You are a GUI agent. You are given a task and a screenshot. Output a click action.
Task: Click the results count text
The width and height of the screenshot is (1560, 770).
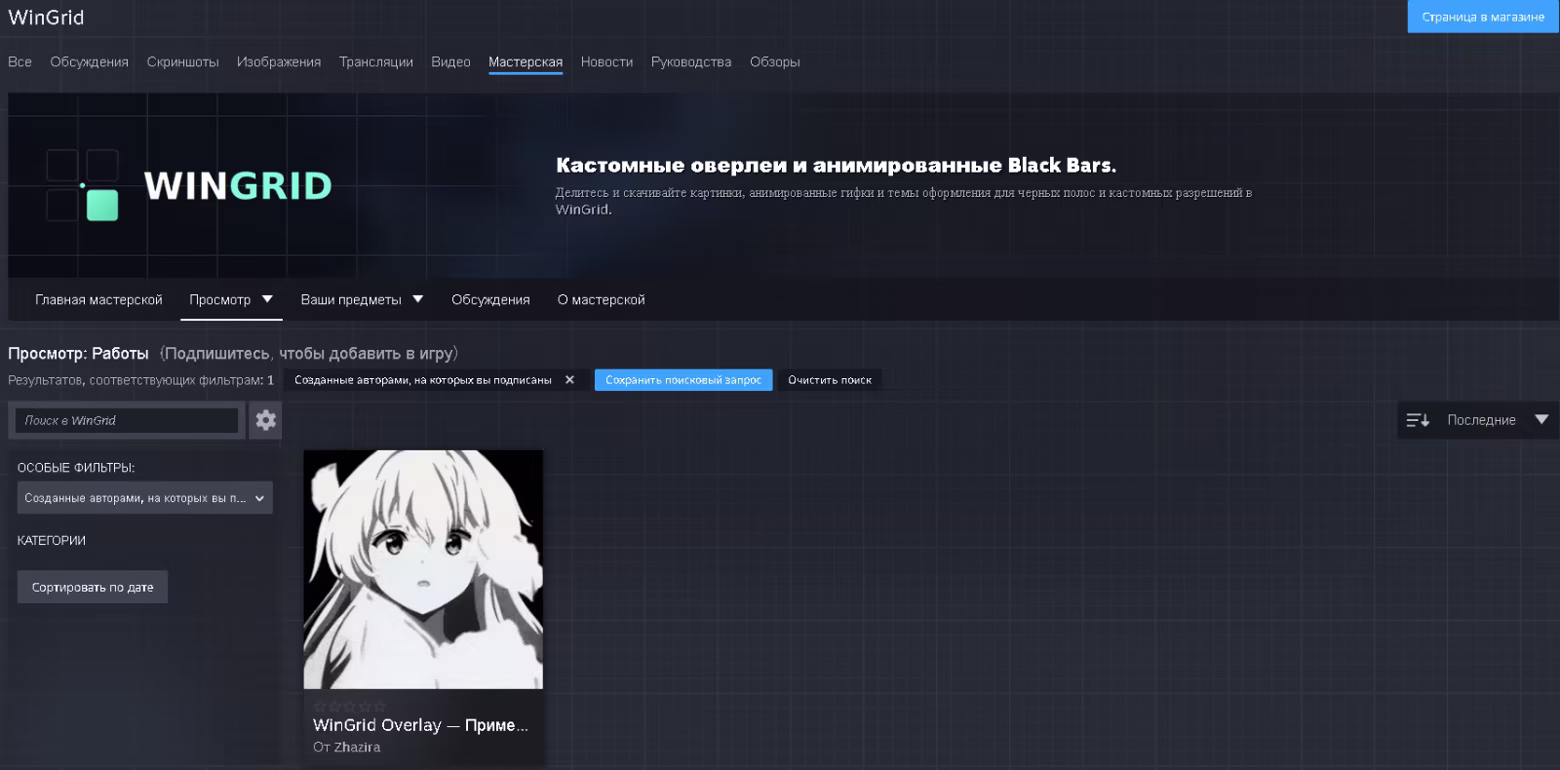pyautogui.click(x=141, y=380)
